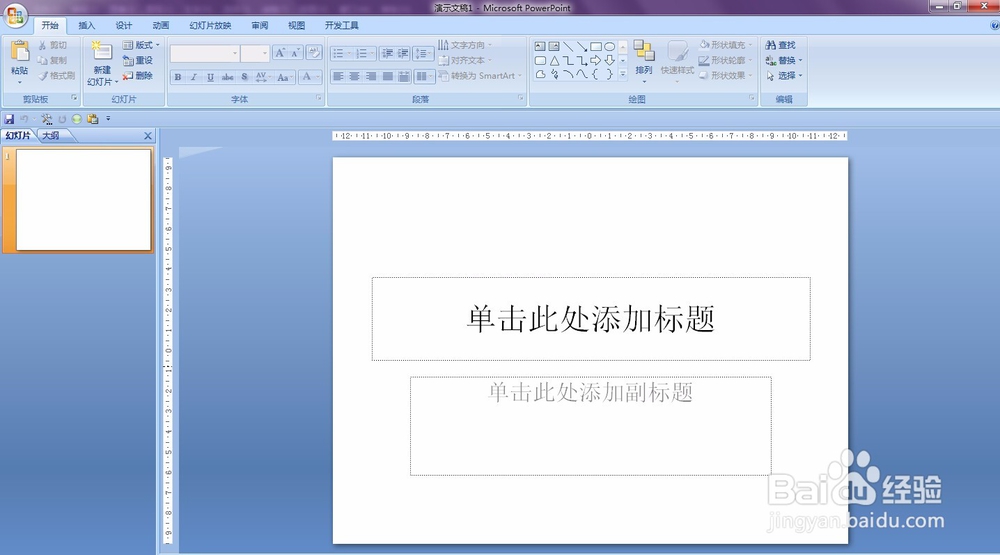Viewport: 1000px width, 555px height.
Task: Switch to the Insert (插入) tab
Action: 87,26
